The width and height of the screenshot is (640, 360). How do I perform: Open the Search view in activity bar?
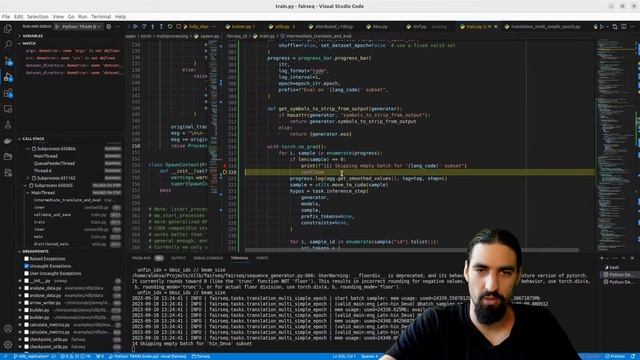pyautogui.click(x=8, y=44)
